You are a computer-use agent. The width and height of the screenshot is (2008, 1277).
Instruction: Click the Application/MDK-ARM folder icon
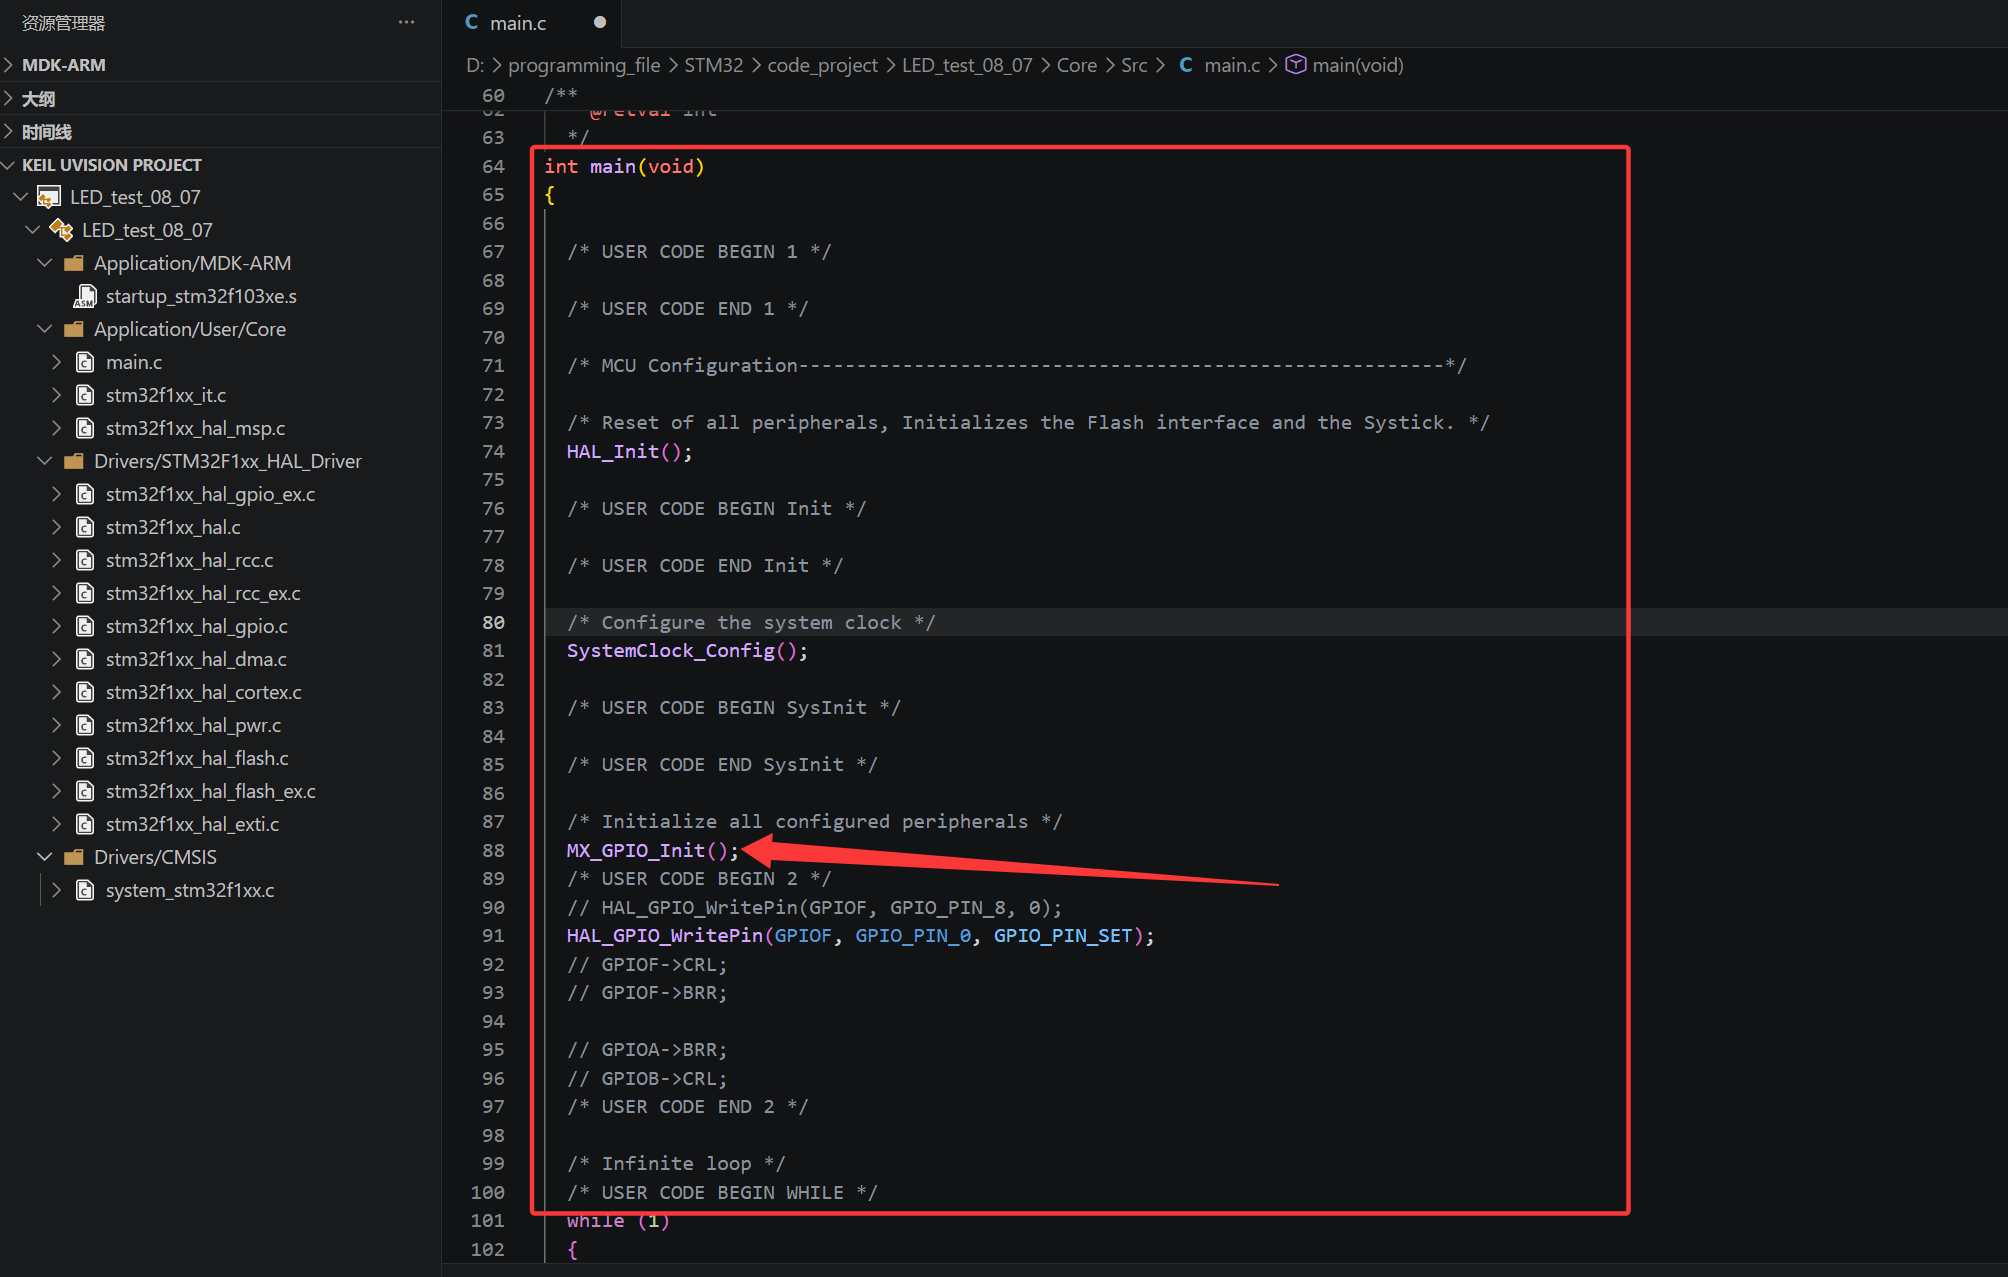pyautogui.click(x=73, y=263)
